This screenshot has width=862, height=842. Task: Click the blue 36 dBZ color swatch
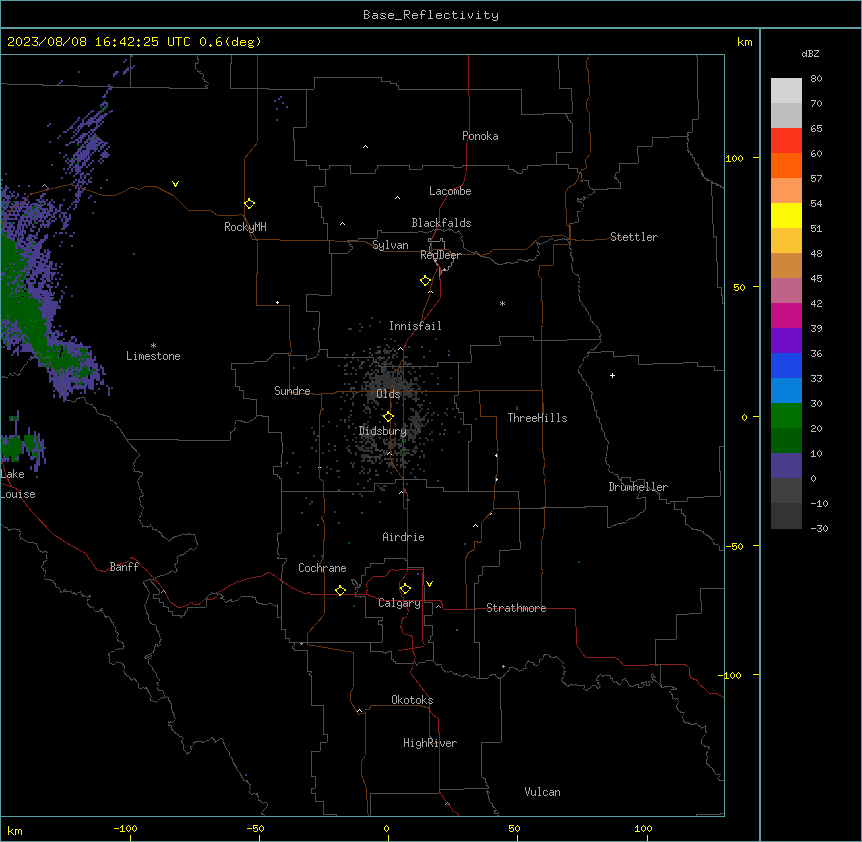[786, 365]
